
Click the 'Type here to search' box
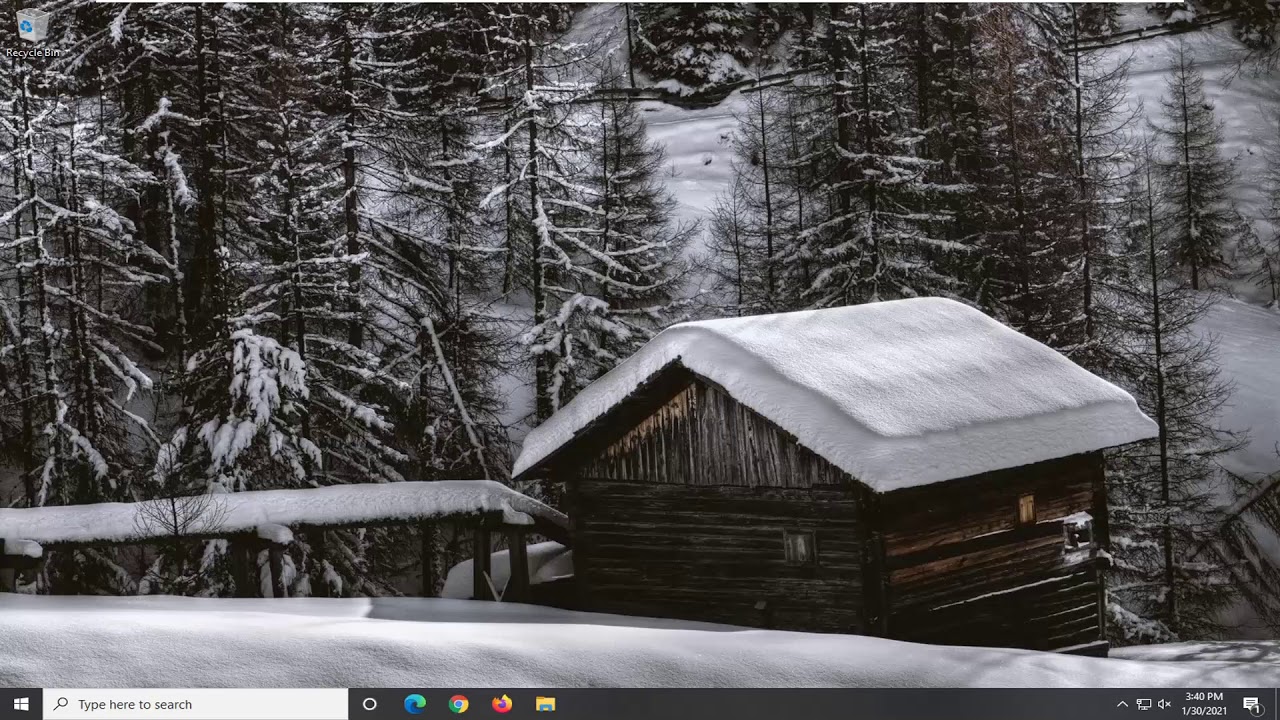click(x=195, y=704)
